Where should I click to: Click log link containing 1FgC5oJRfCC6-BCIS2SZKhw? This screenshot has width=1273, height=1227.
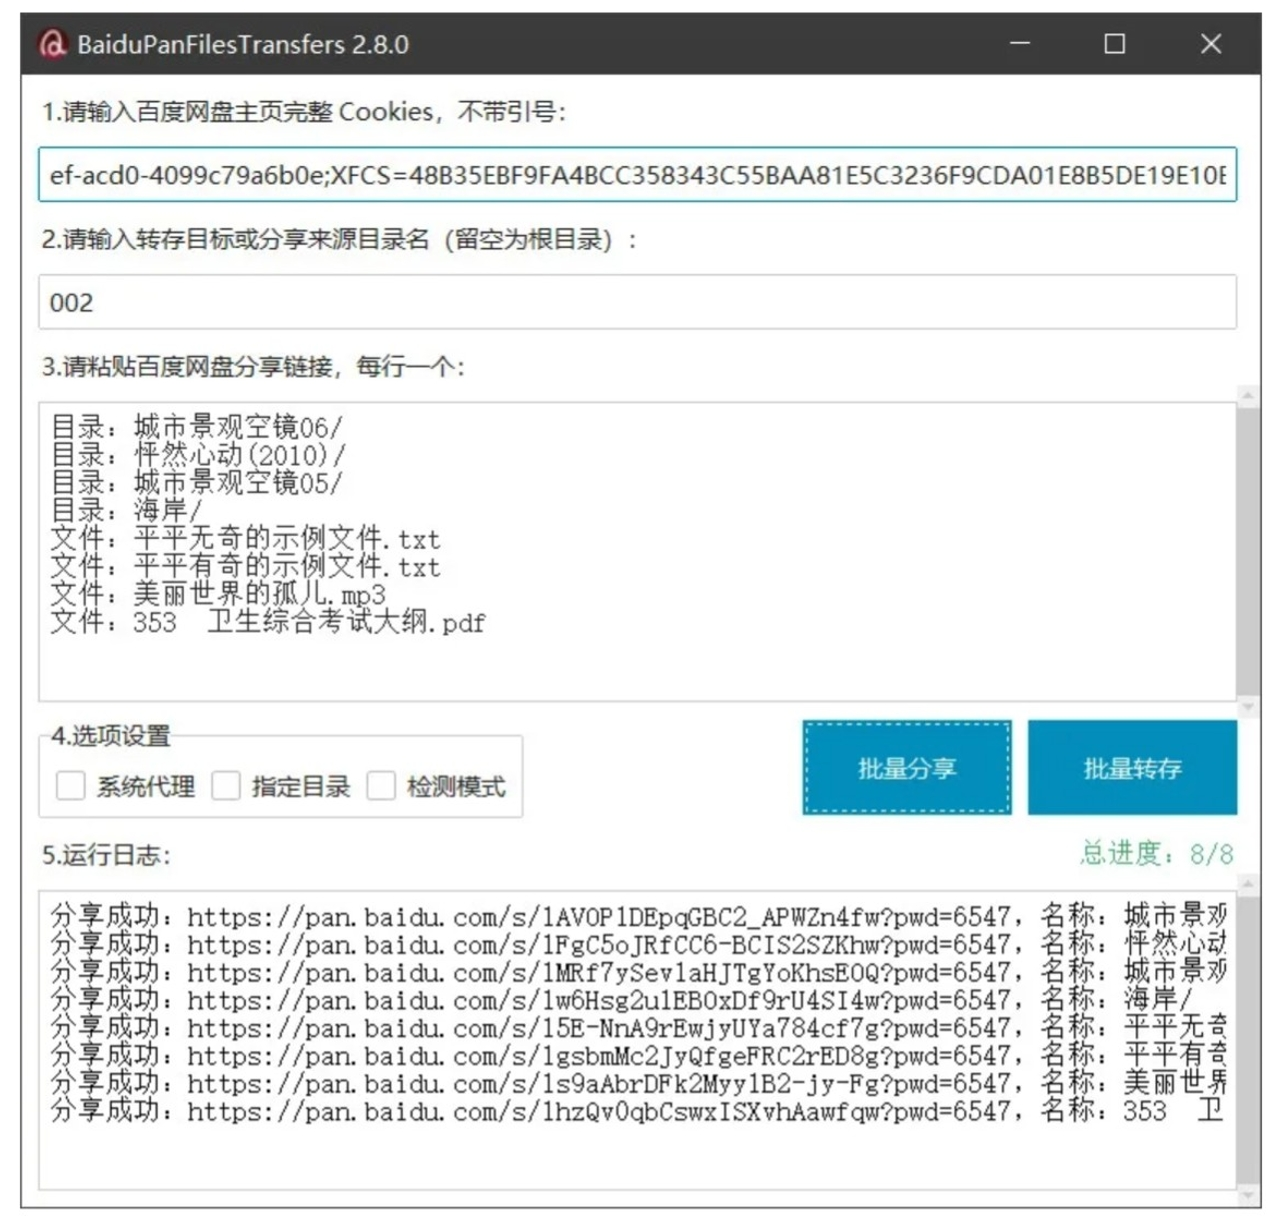coord(599,944)
